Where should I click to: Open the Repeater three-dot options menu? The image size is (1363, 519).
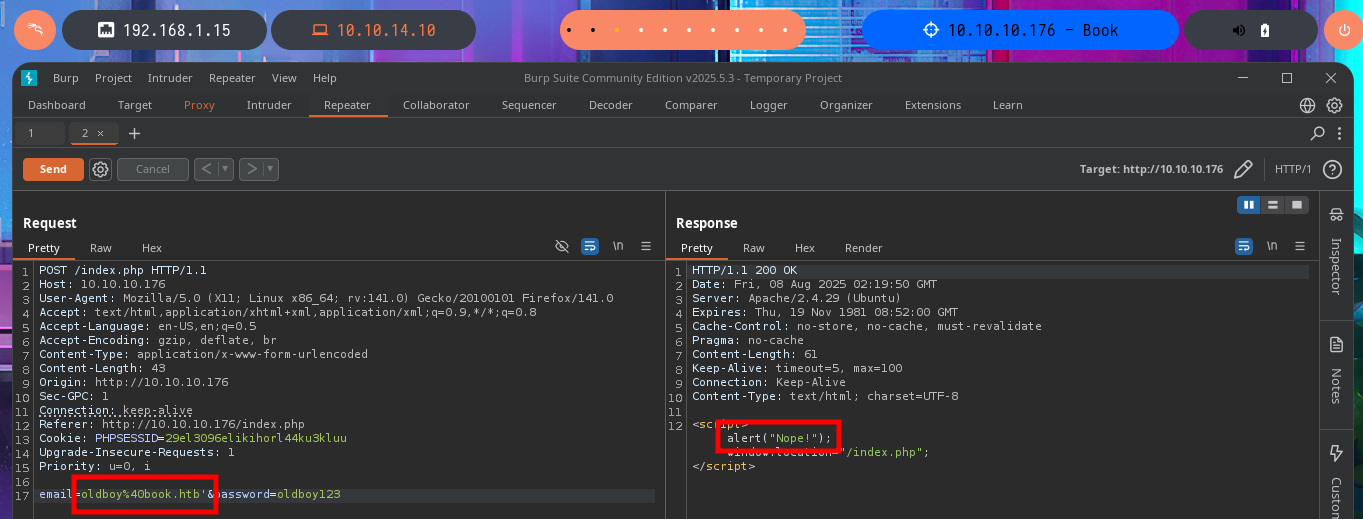(x=1338, y=133)
